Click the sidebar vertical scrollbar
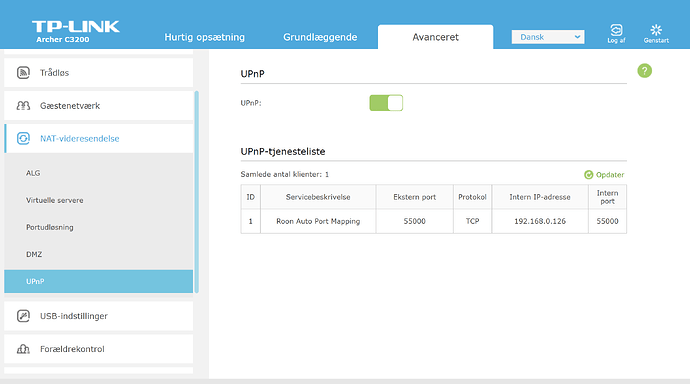 (x=196, y=192)
